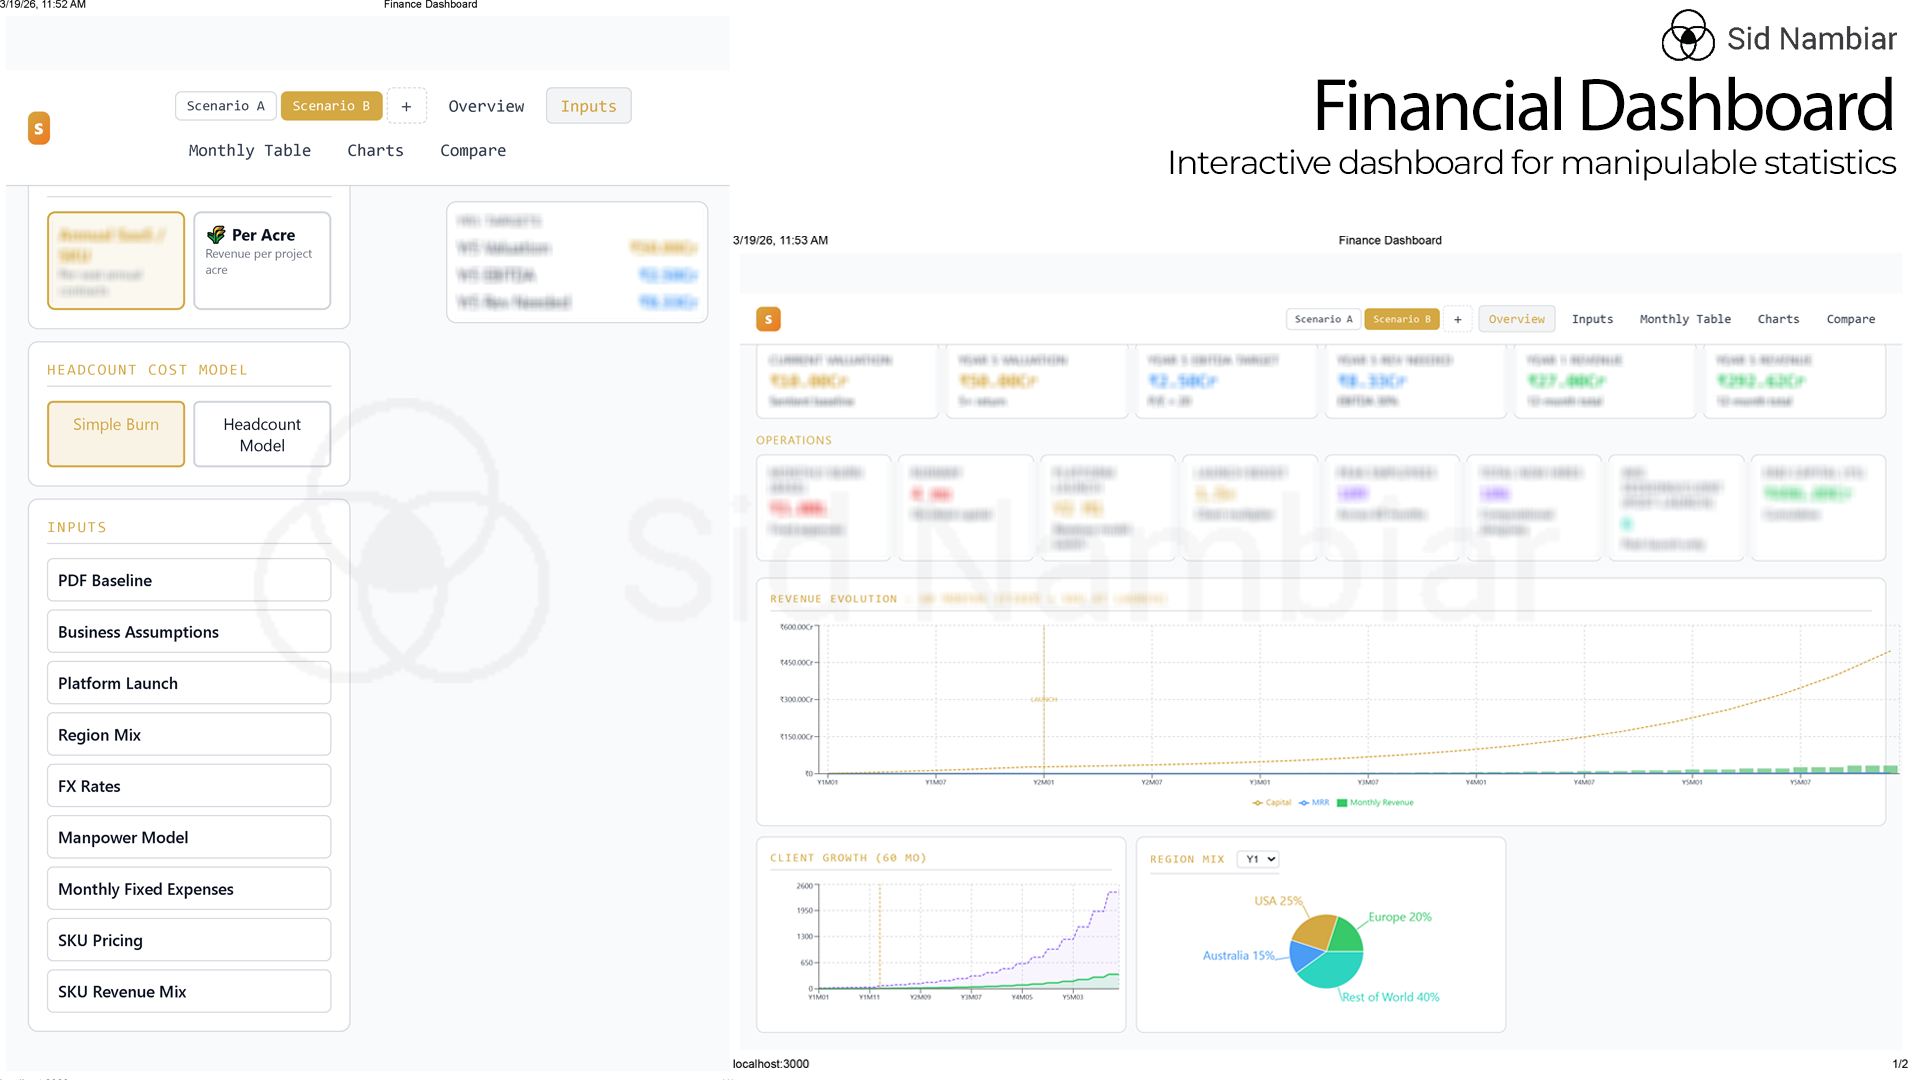
Task: Click the Rest of World 40% pie slice
Action: click(1333, 970)
